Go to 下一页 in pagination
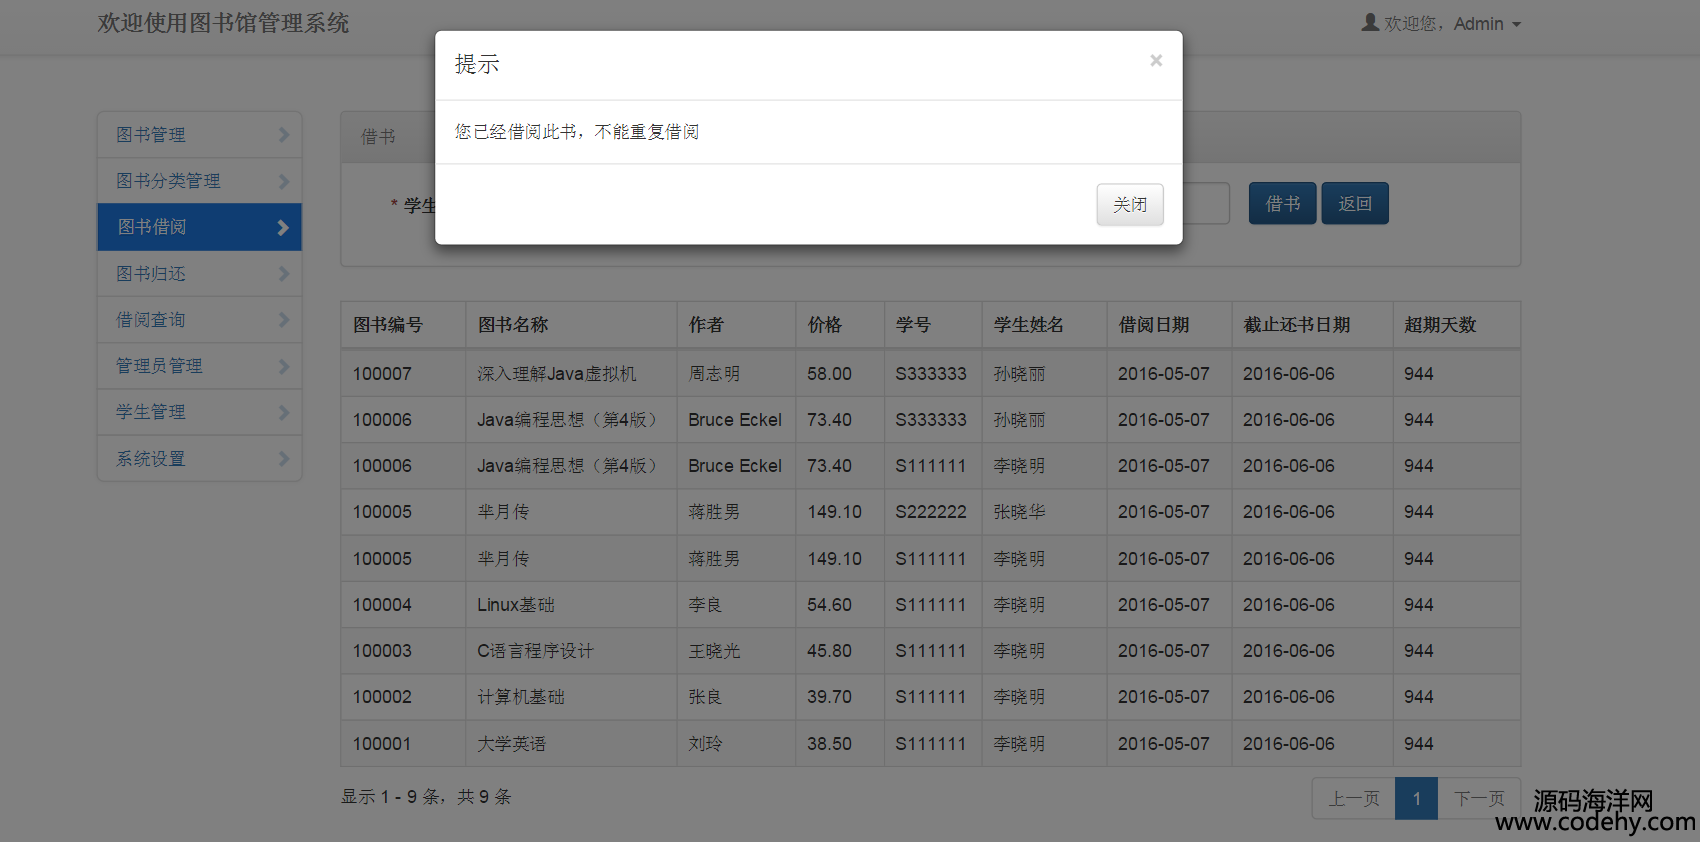The height and width of the screenshot is (842, 1700). click(x=1479, y=799)
